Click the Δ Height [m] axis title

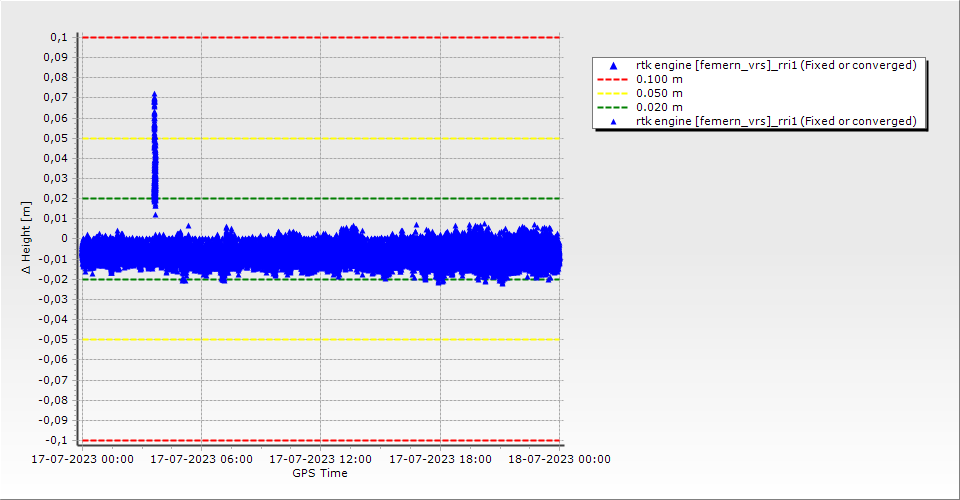pyautogui.click(x=28, y=237)
